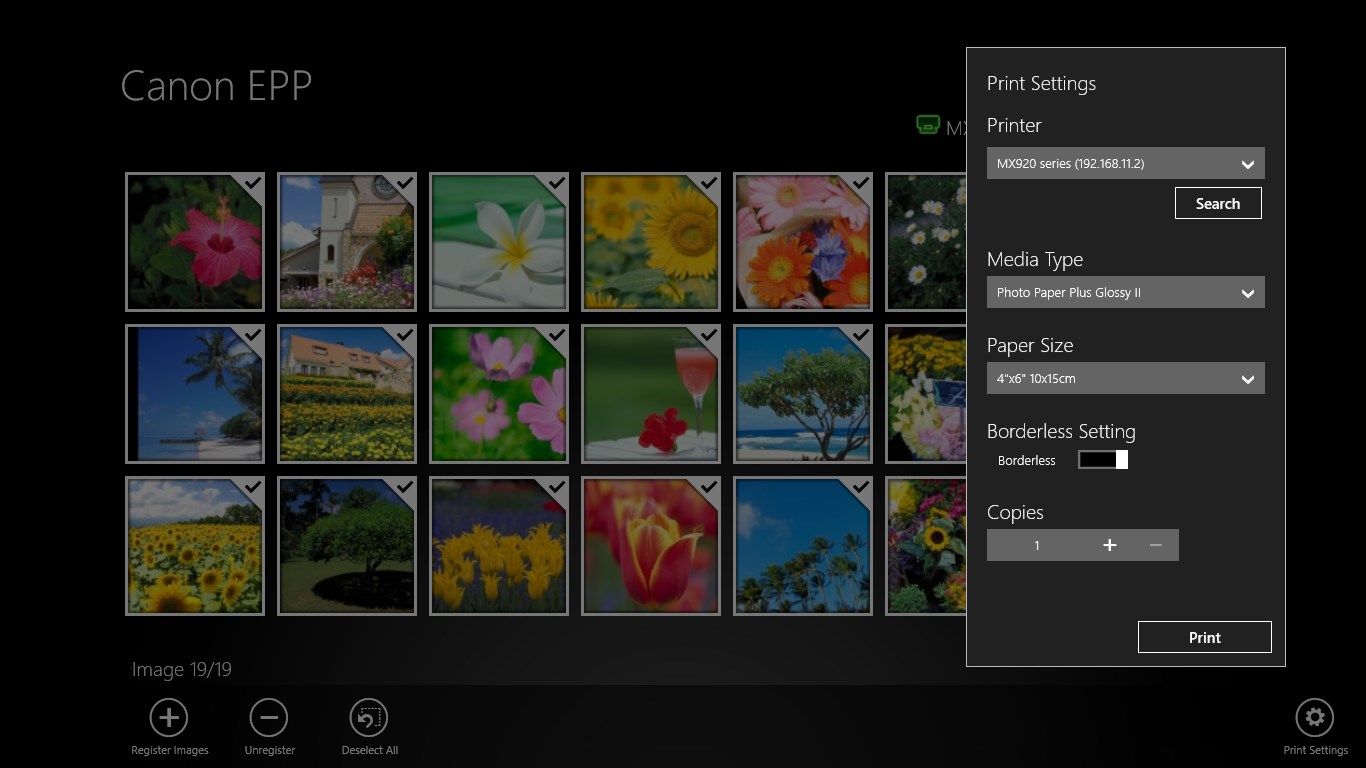Select the yellow tulips field thumbnail

pyautogui.click(x=499, y=546)
